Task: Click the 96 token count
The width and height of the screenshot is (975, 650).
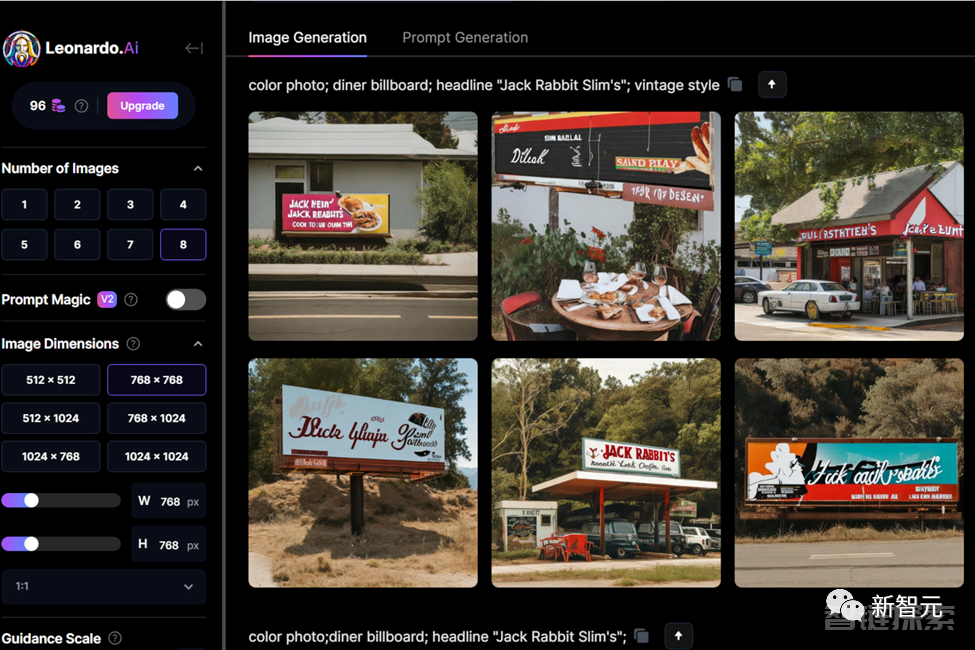Action: tap(38, 106)
